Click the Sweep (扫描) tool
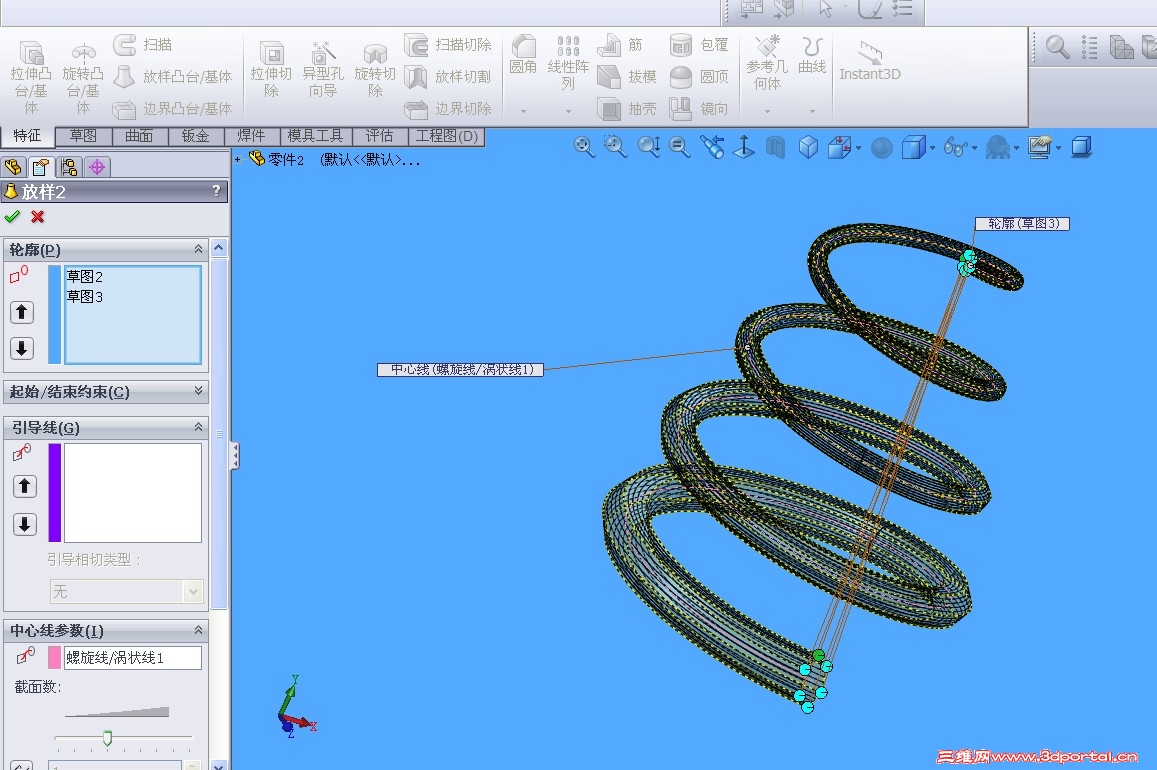The height and width of the screenshot is (770, 1157). [x=142, y=45]
